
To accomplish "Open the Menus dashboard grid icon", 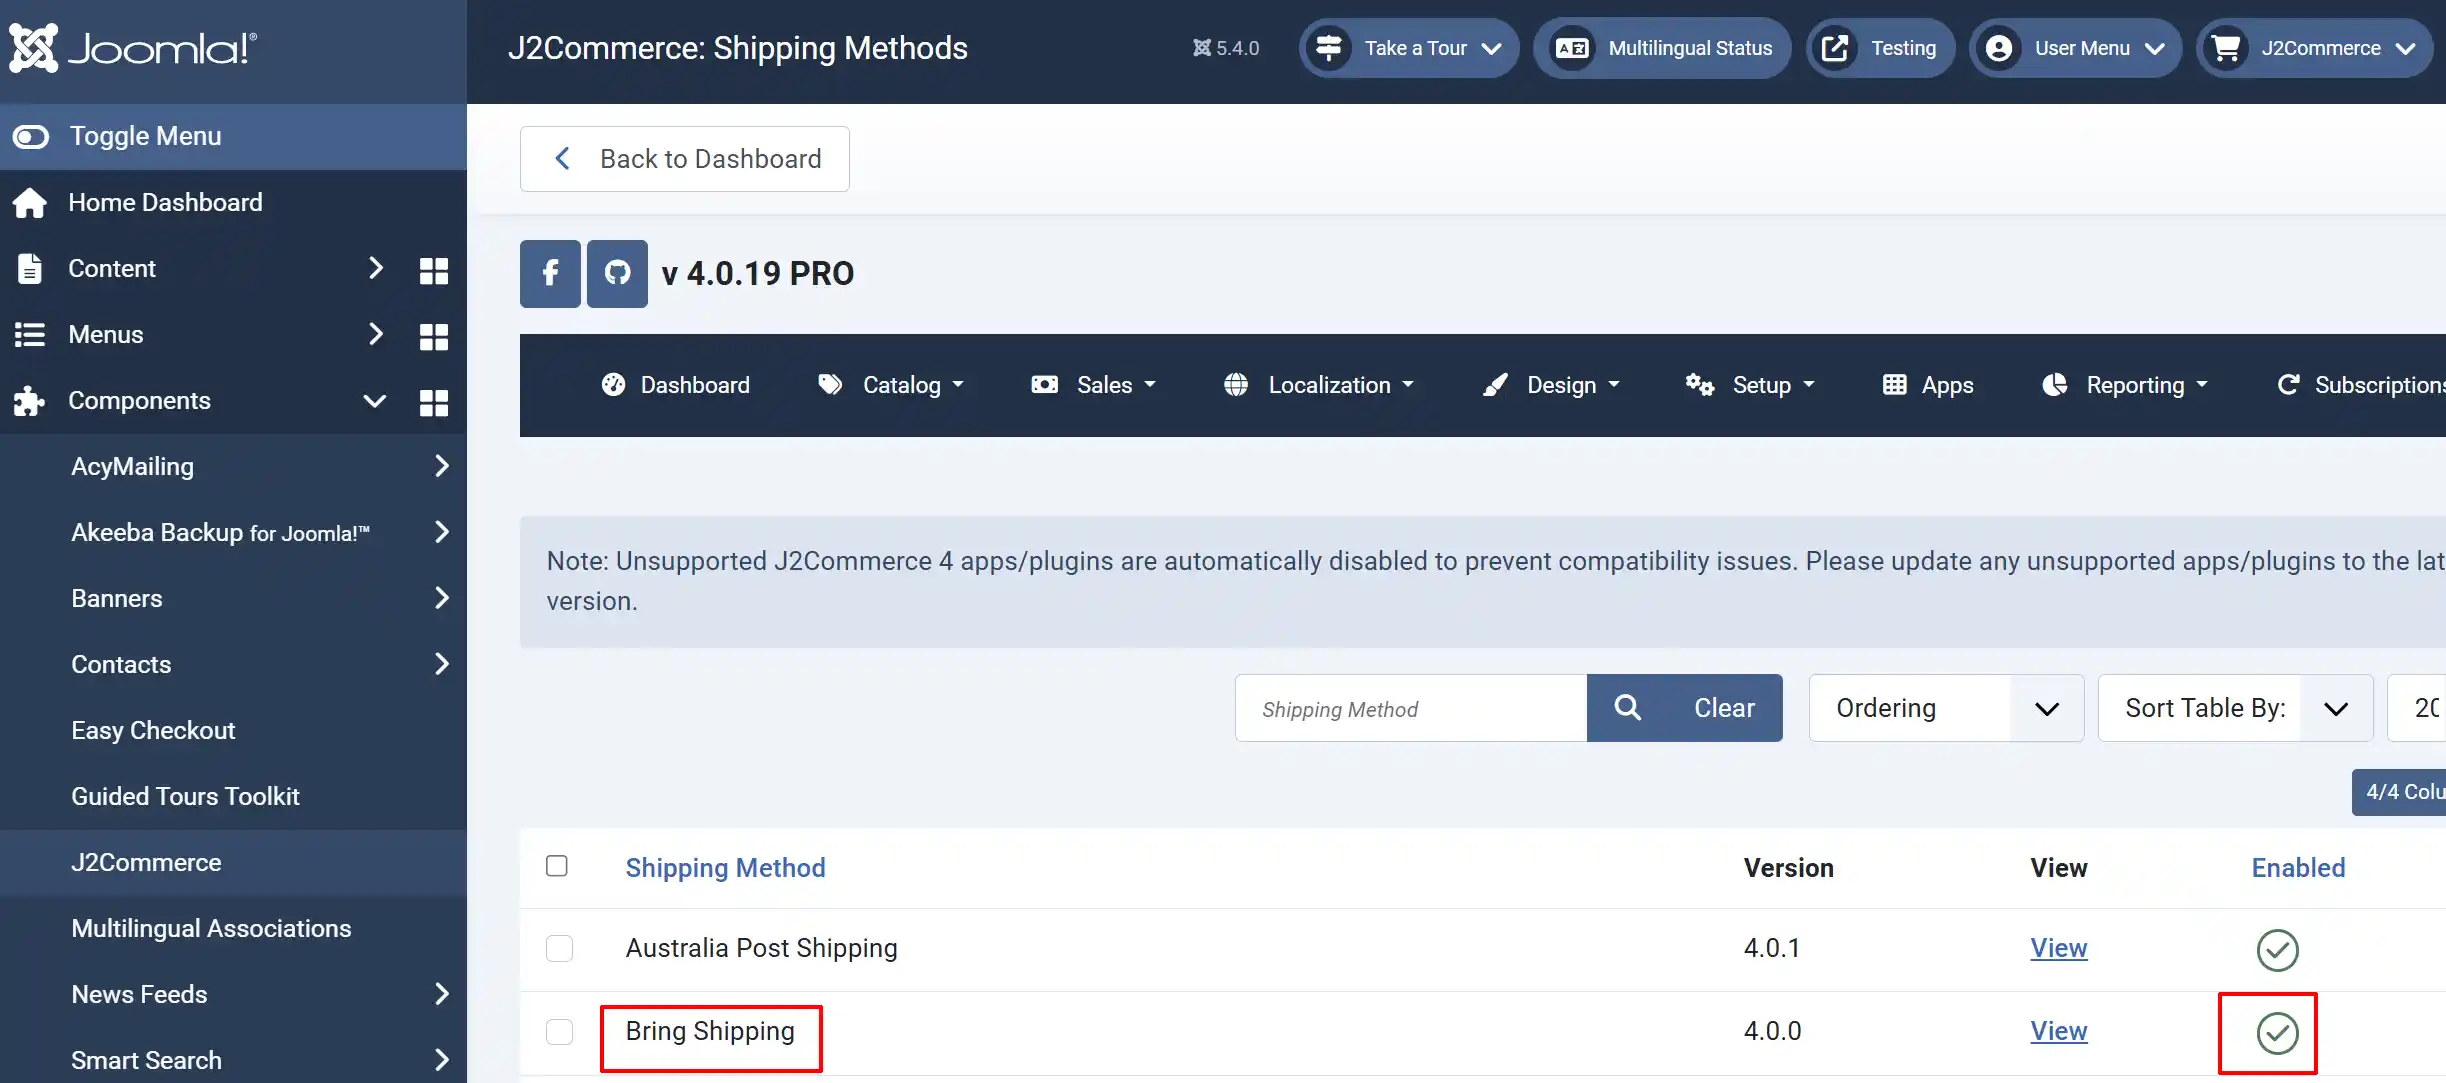I will click(x=434, y=336).
